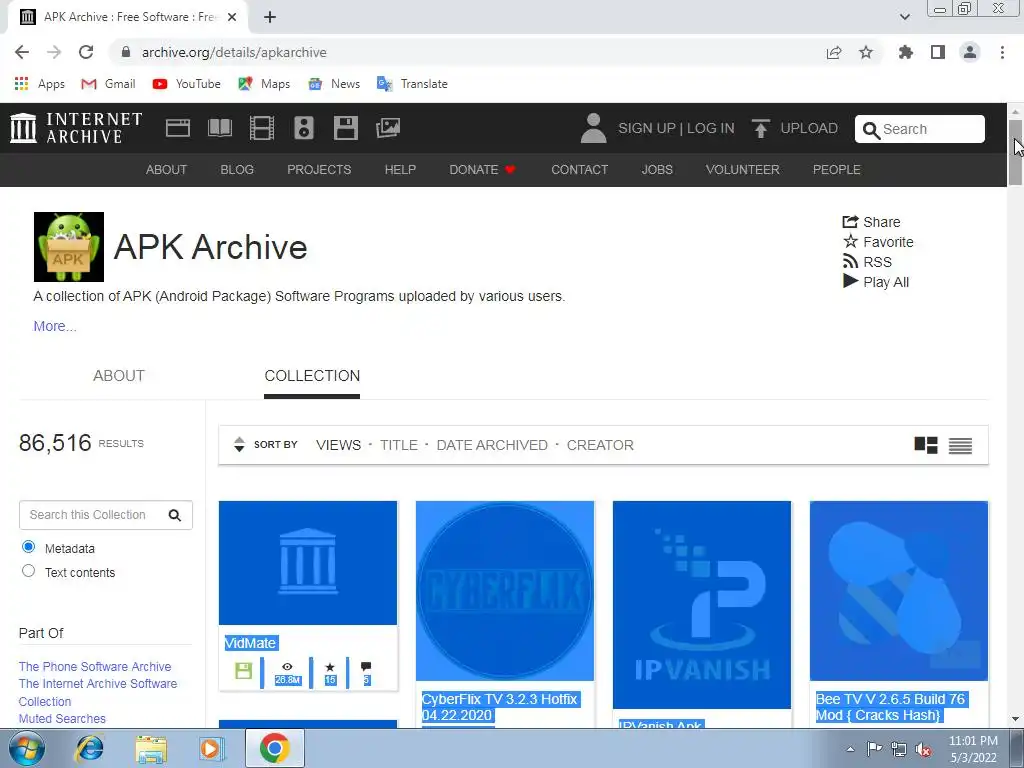Sort by VIEWS
The height and width of the screenshot is (768, 1024).
click(338, 445)
